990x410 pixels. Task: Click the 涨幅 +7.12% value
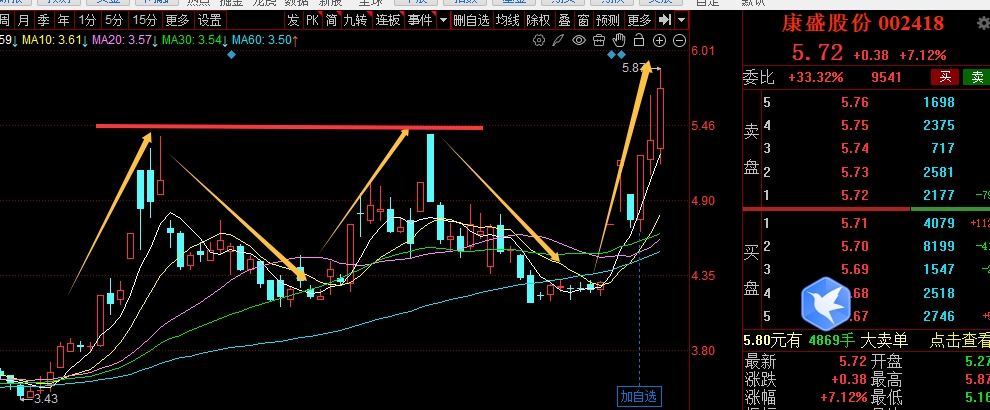[x=843, y=398]
